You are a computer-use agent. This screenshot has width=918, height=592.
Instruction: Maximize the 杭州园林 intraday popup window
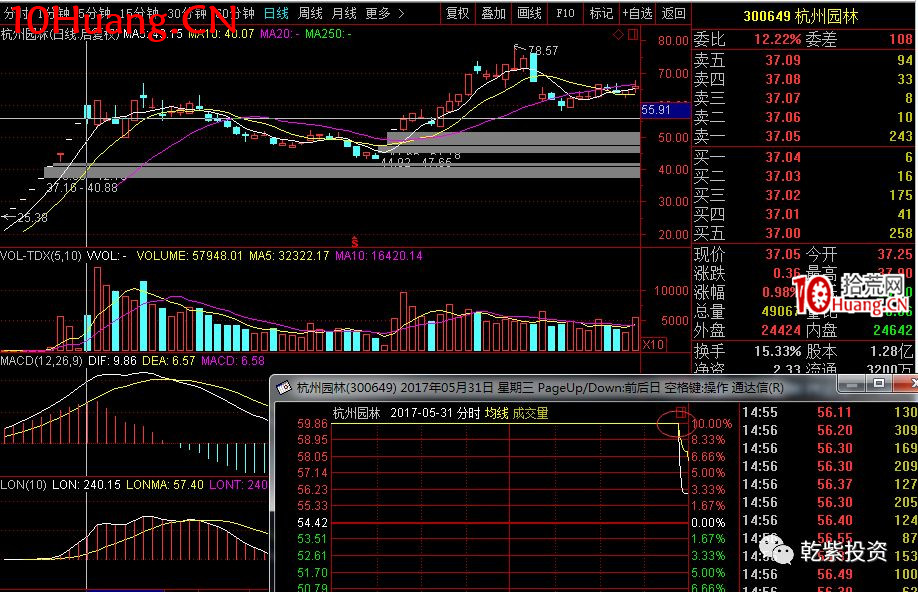pos(879,384)
